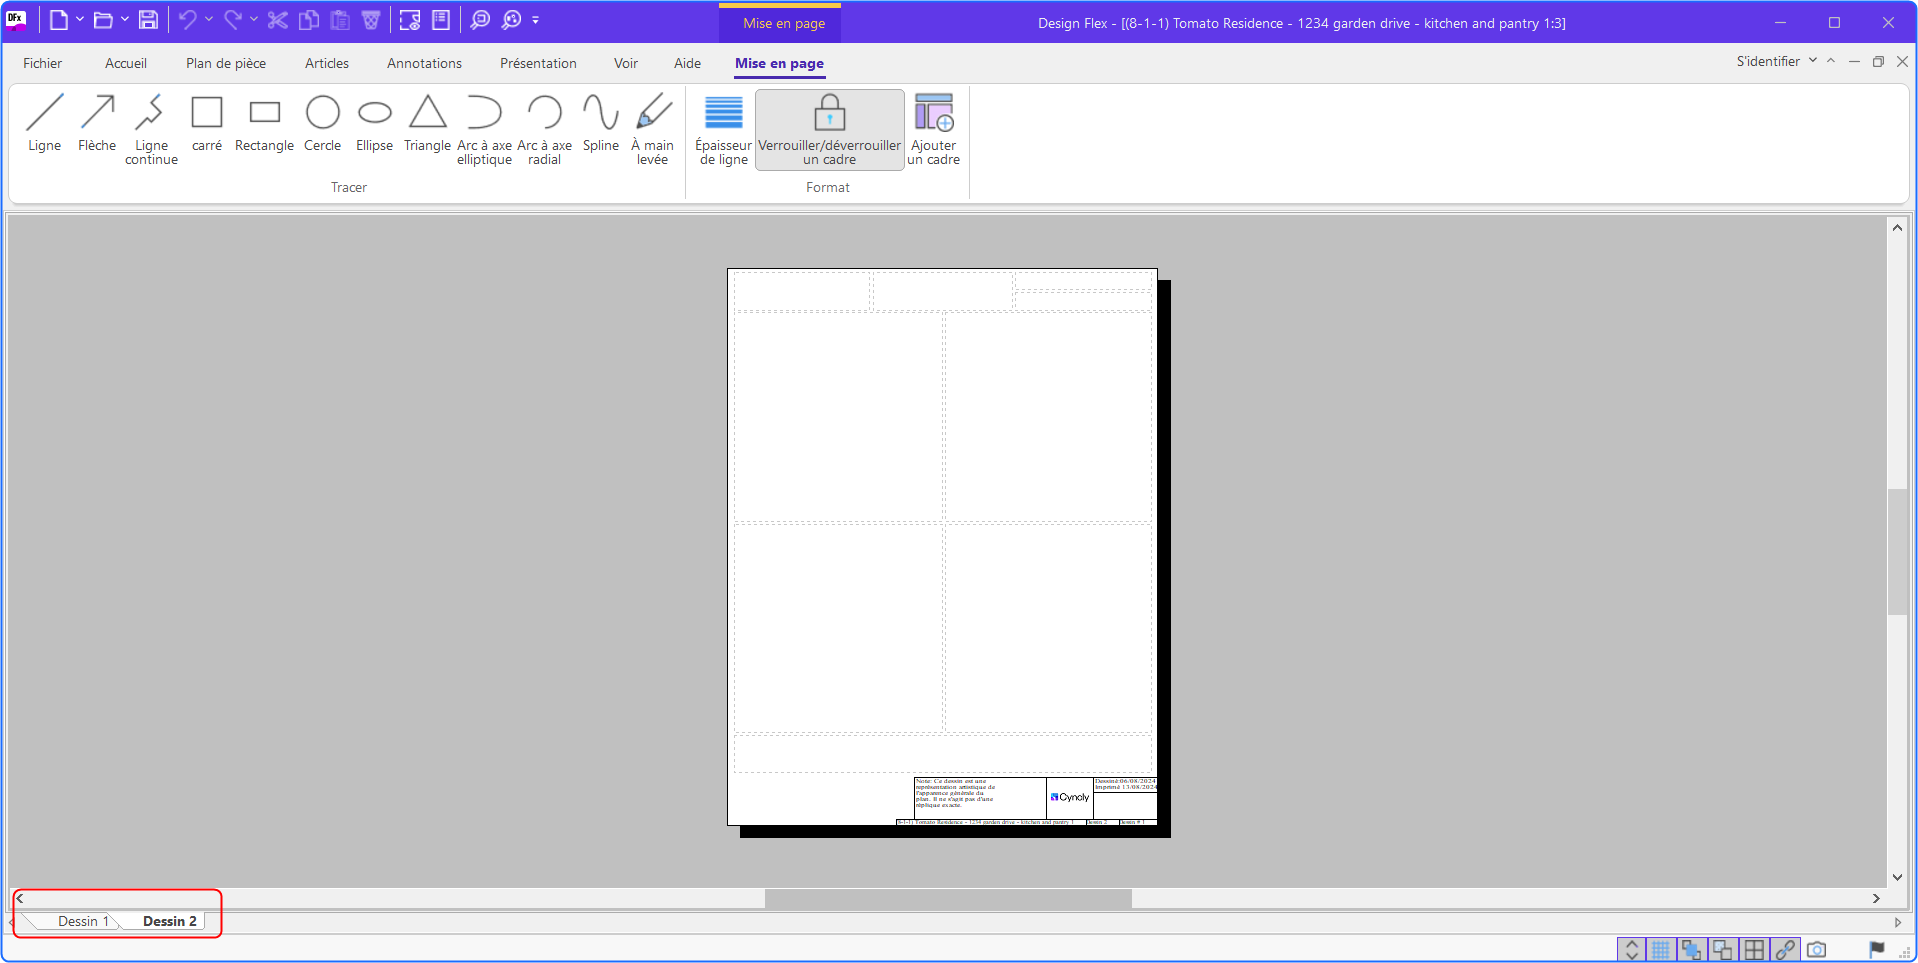Screen dimensions: 1918x963
Task: Click the copy icon
Action: click(309, 20)
